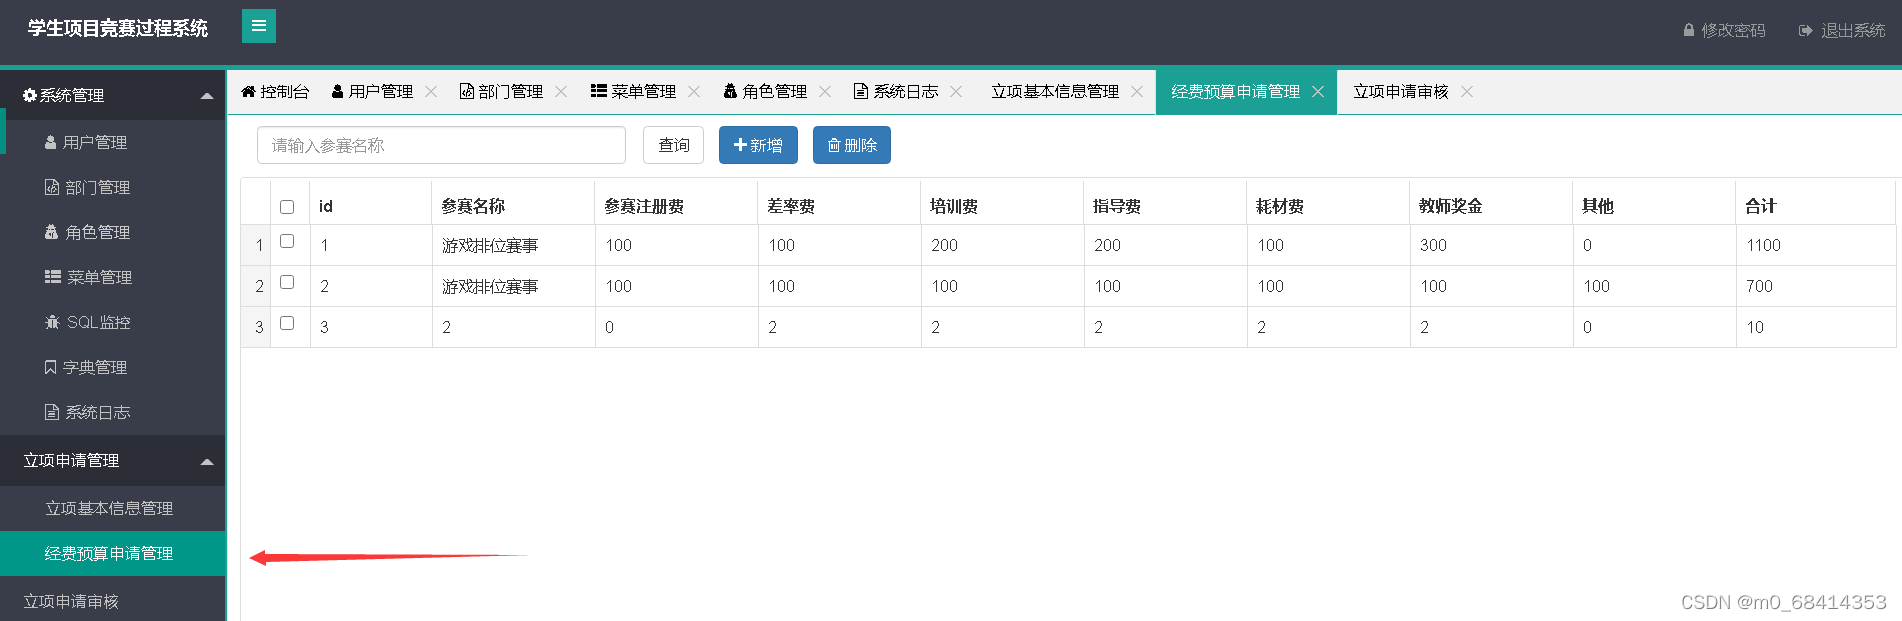Image resolution: width=1902 pixels, height=621 pixels.
Task: Close the 部门管理 tab
Action: [x=561, y=91]
